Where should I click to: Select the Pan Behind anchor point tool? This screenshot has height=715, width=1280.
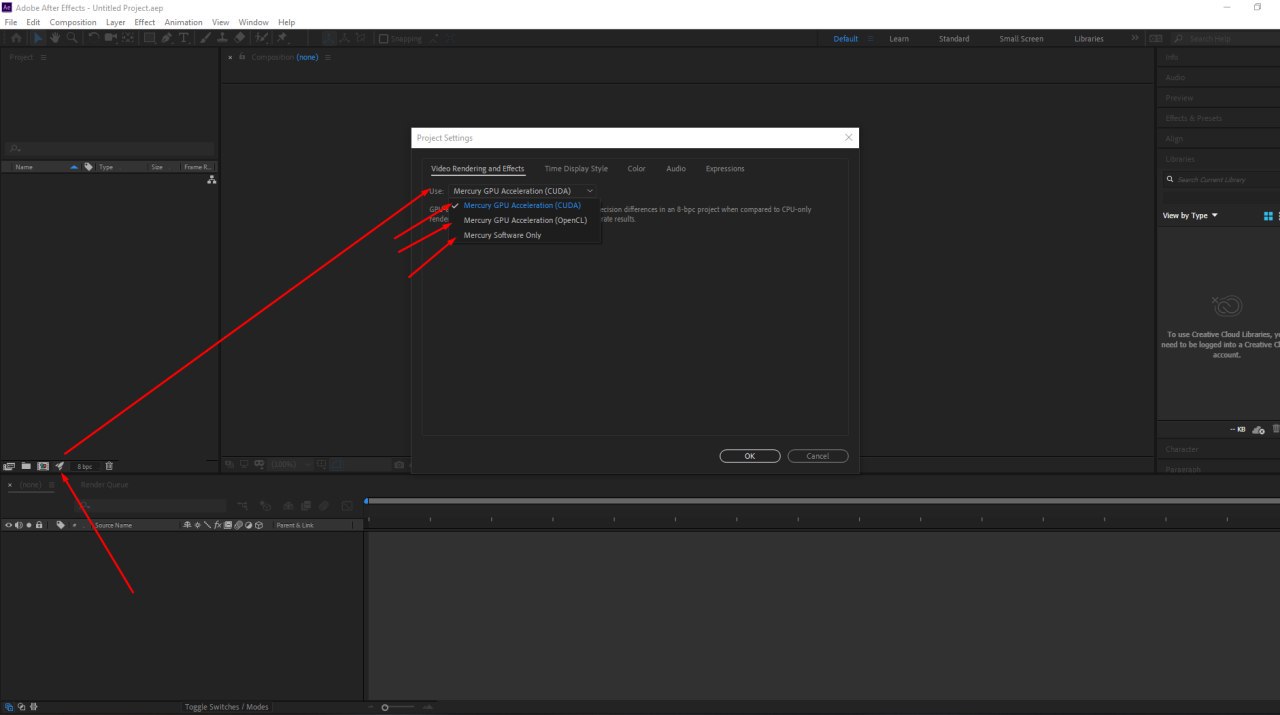128,38
